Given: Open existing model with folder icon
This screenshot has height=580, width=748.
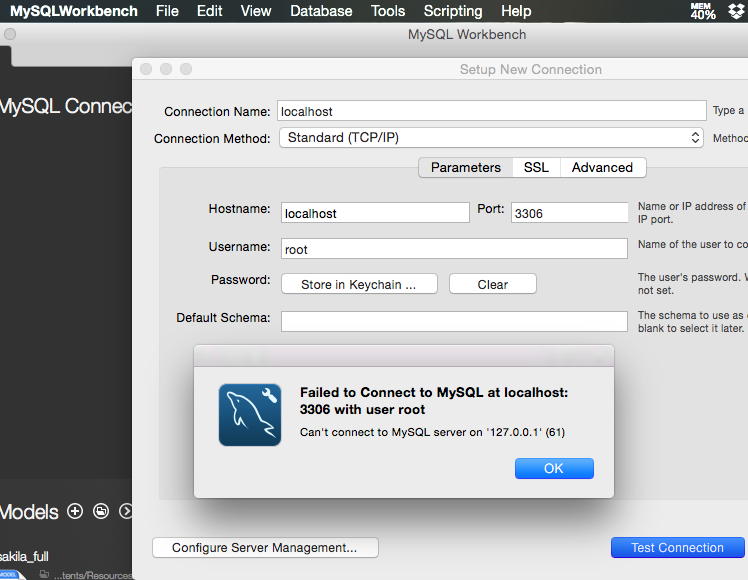Looking at the screenshot, I should pos(101,511).
